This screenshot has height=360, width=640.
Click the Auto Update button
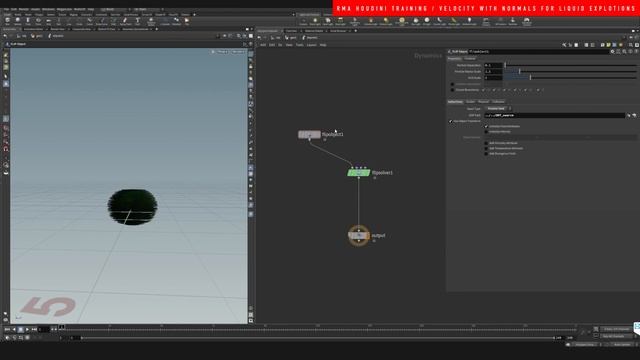[x=622, y=344]
